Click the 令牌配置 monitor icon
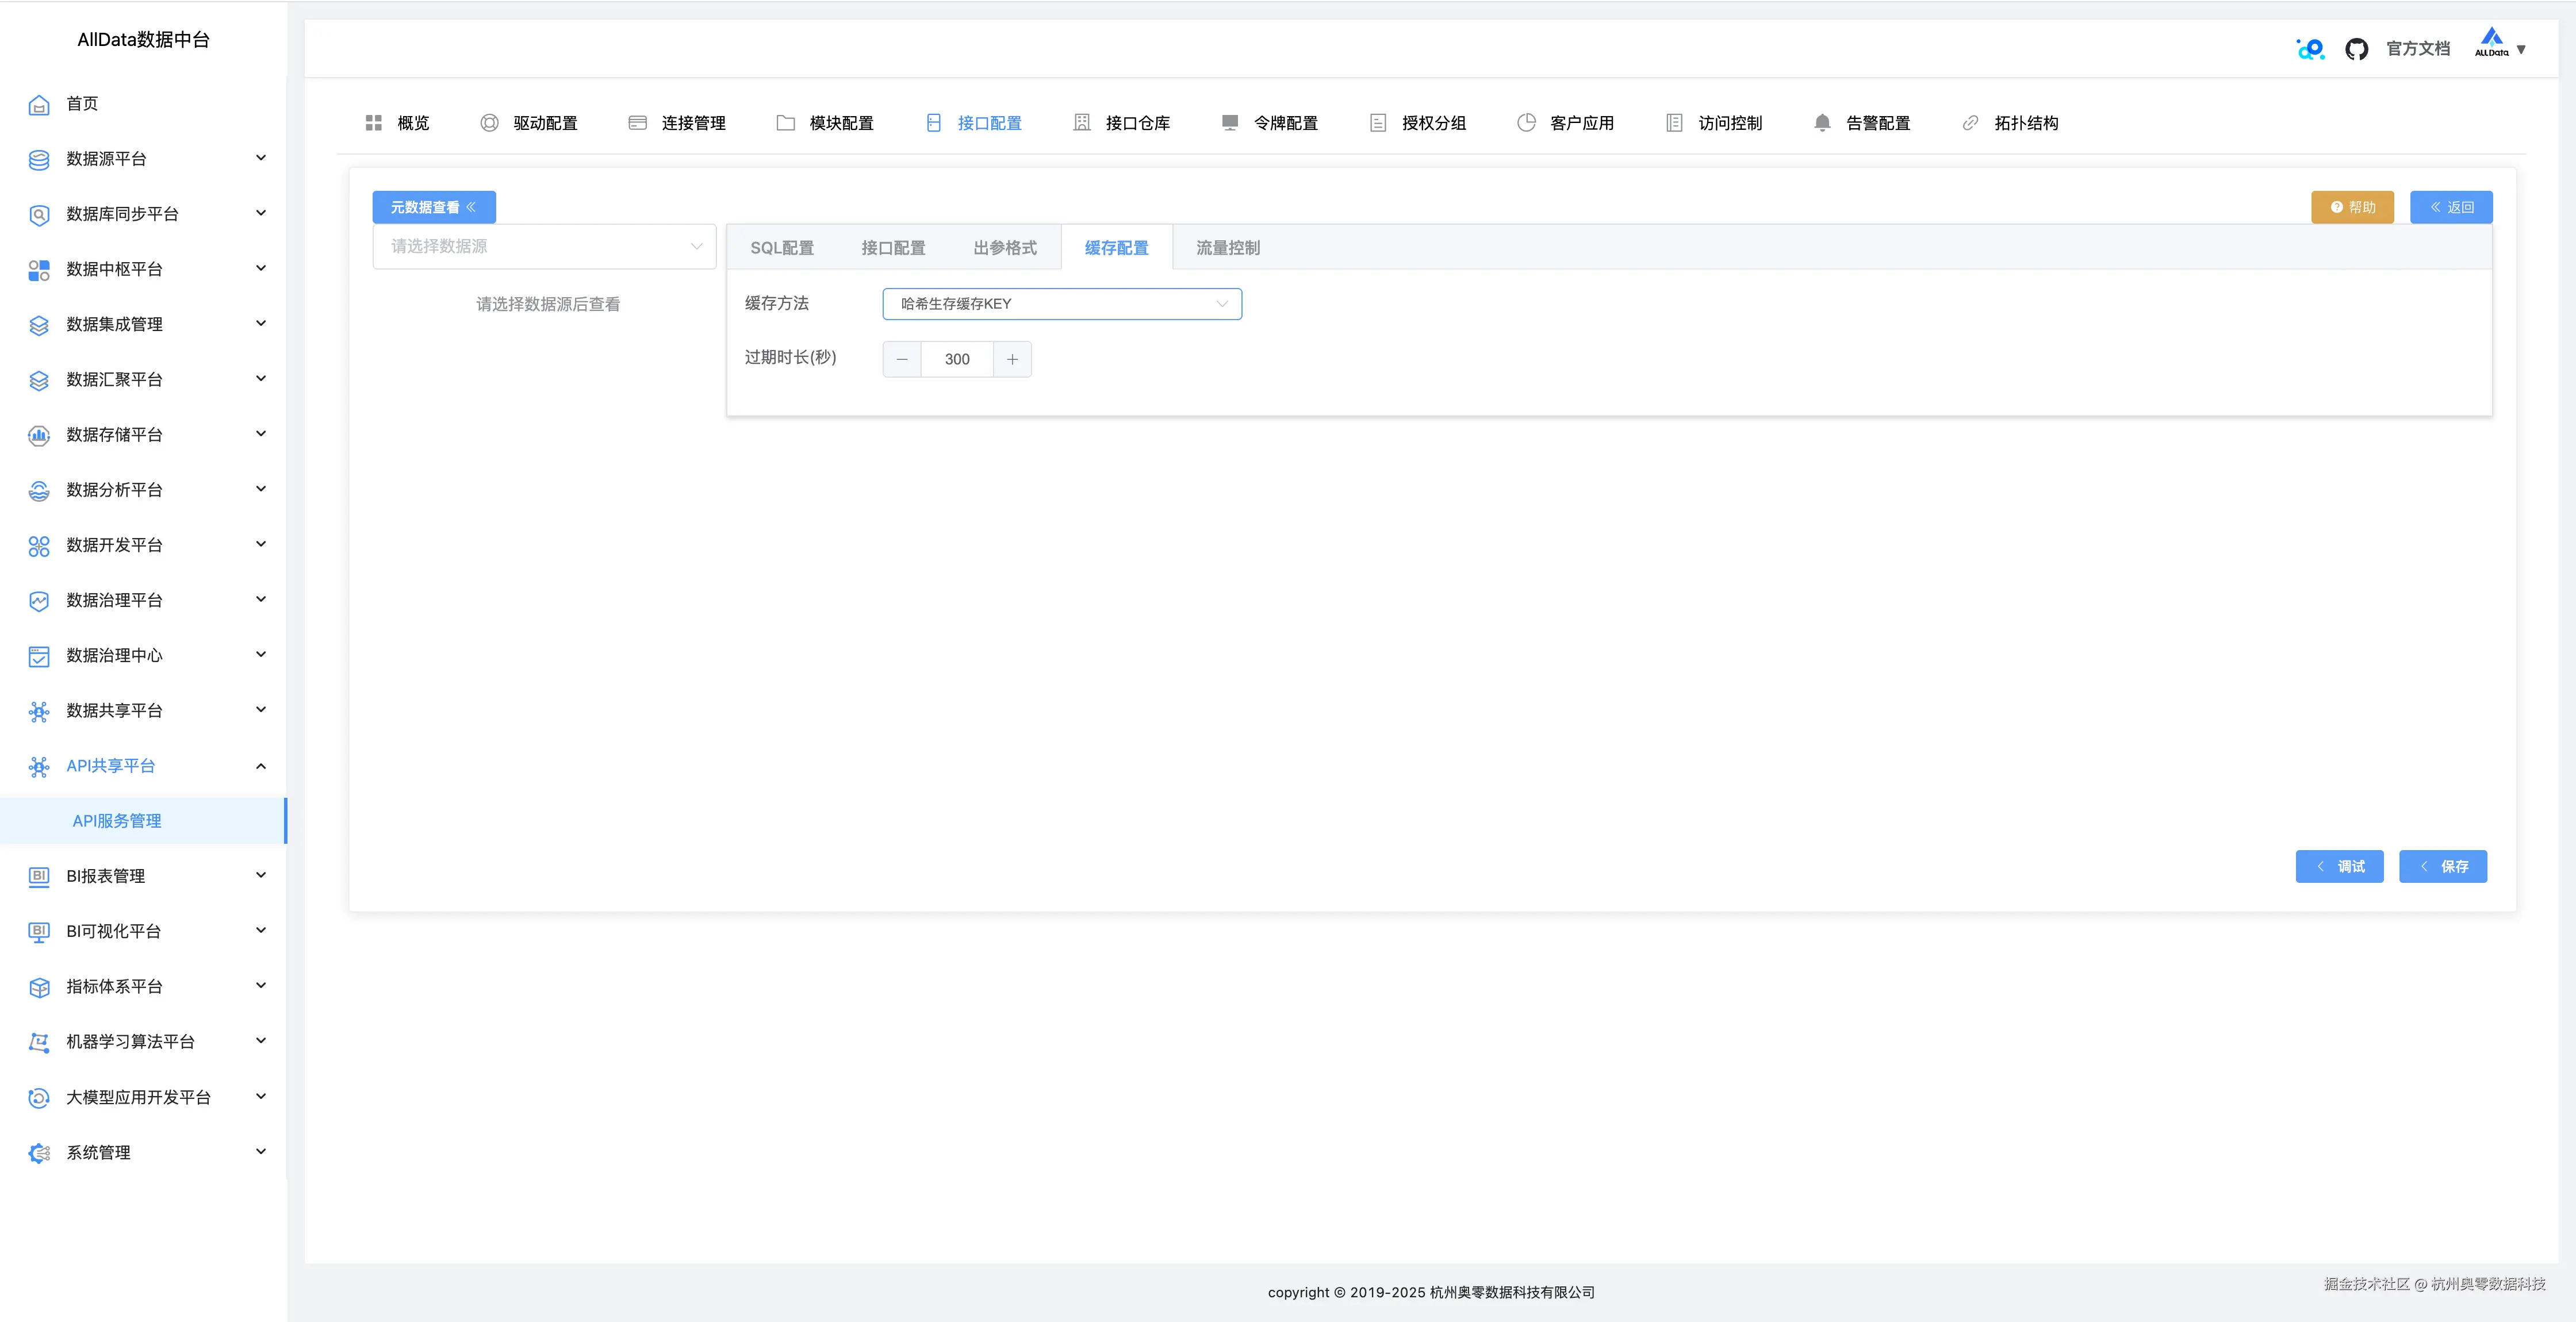Viewport: 2576px width, 1322px height. coord(1229,123)
